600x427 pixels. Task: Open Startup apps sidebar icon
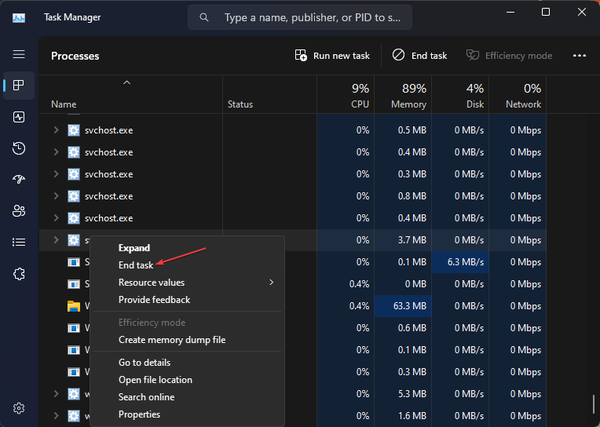click(x=18, y=179)
